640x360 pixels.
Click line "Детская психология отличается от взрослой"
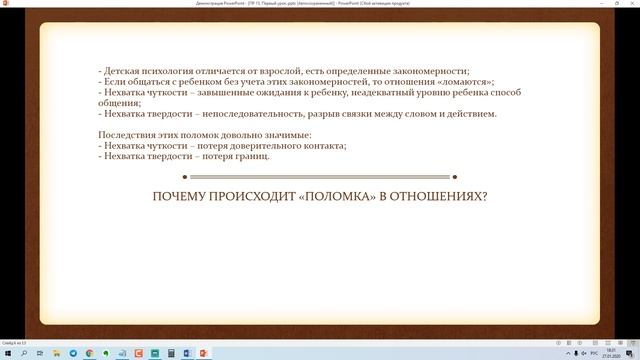click(284, 71)
